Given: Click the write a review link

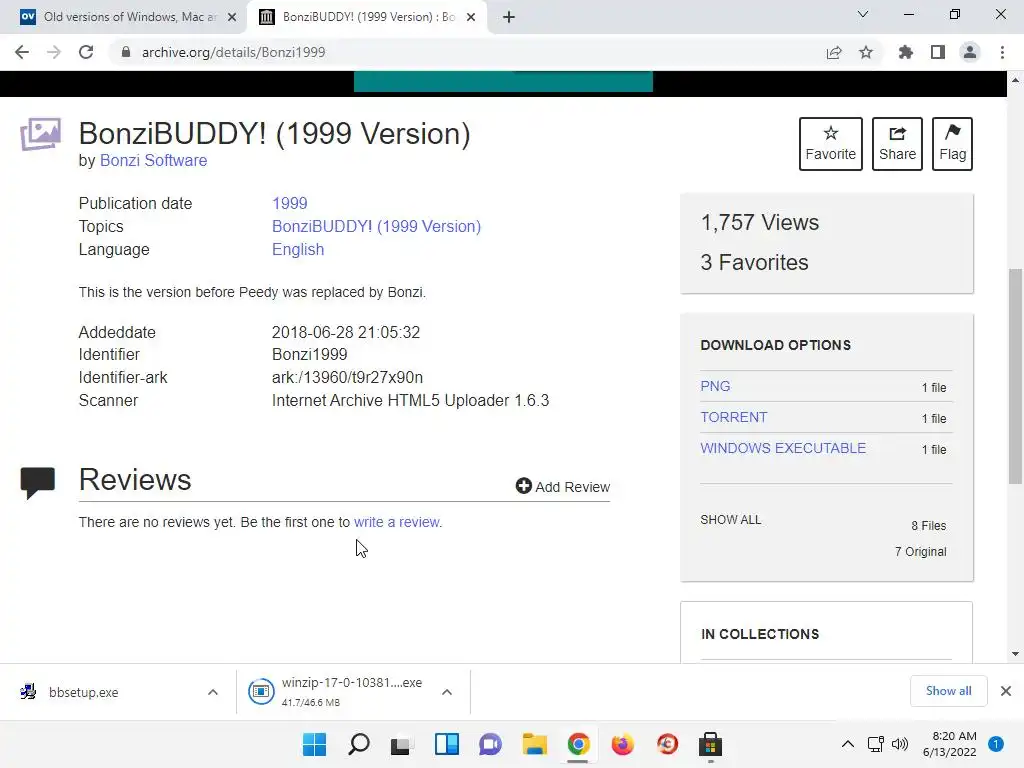Looking at the screenshot, I should click(396, 522).
